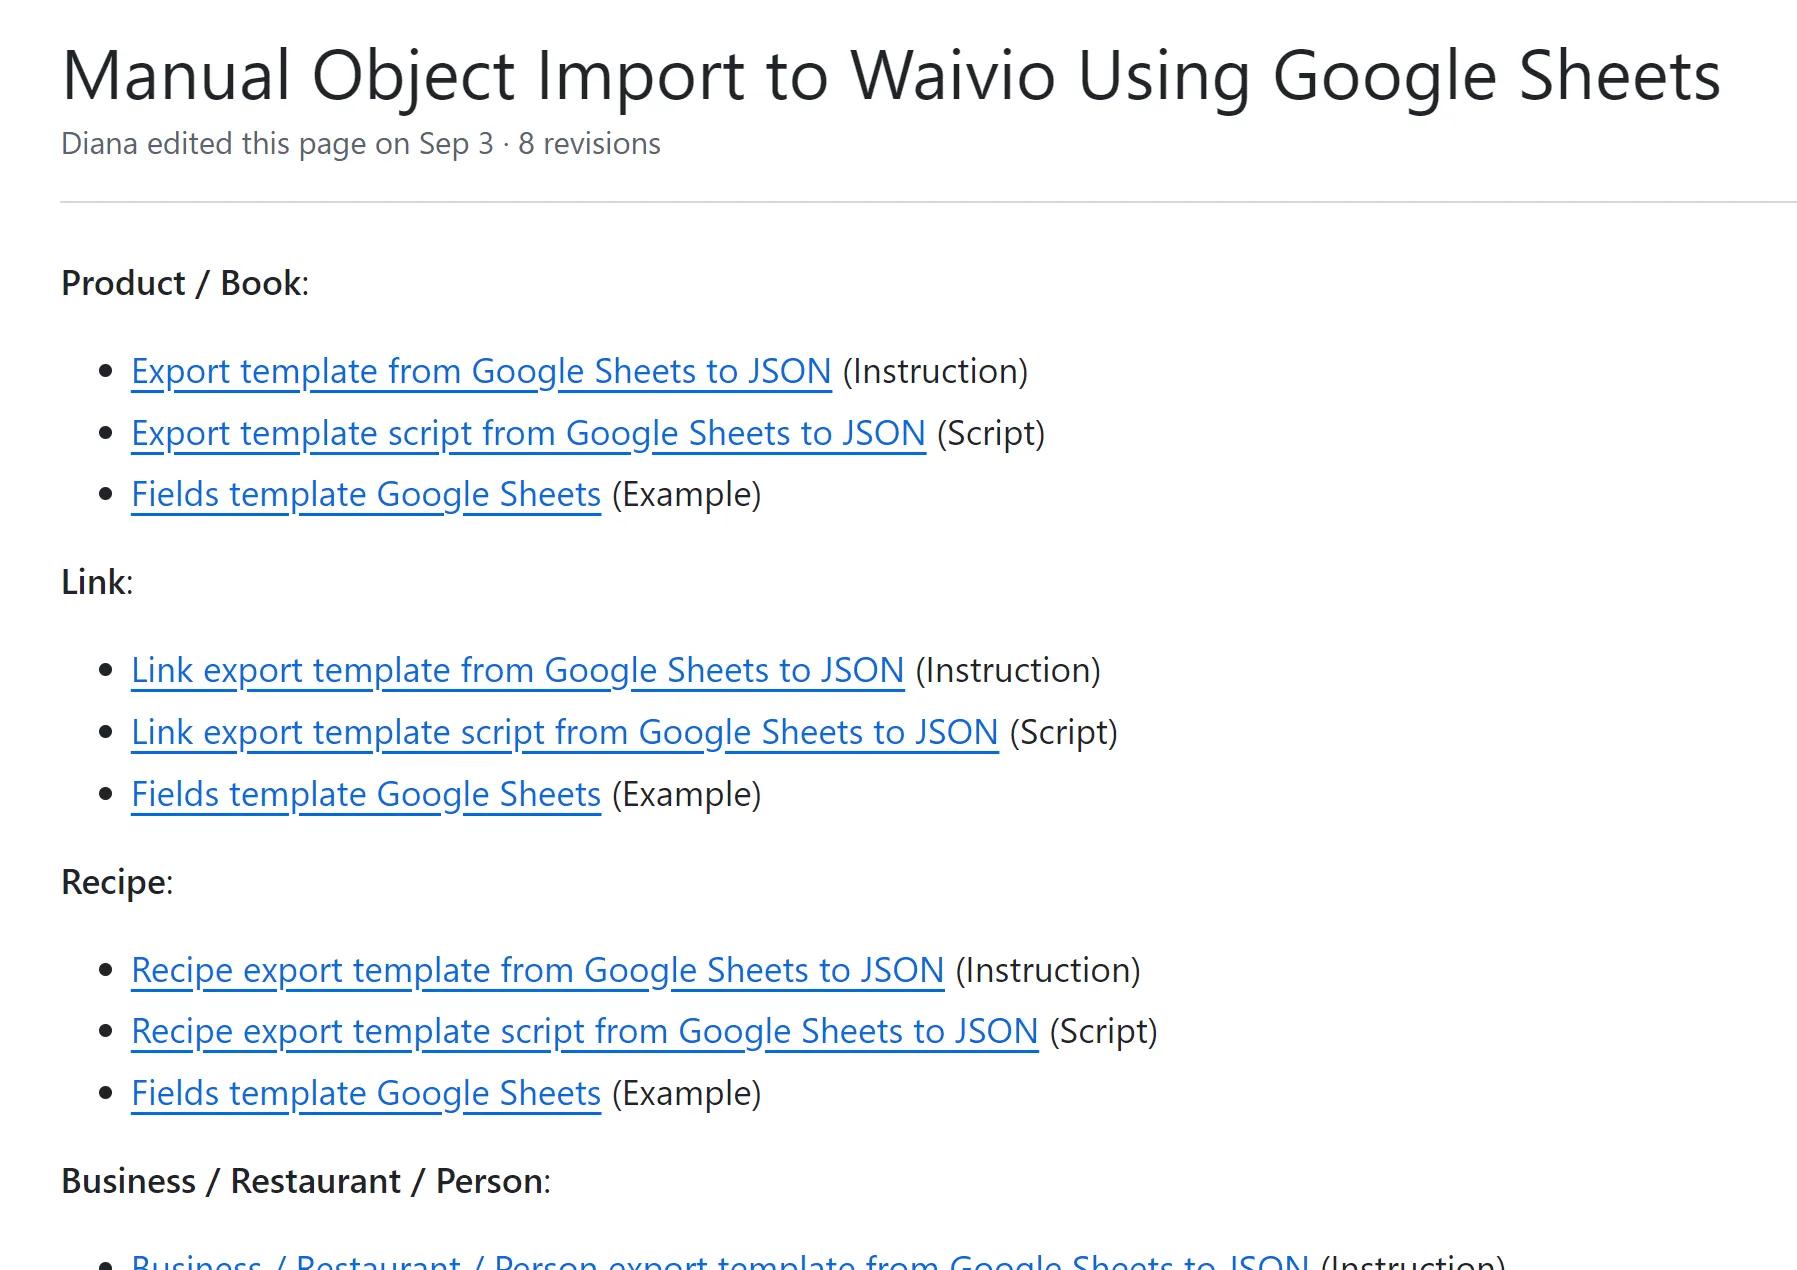Open Fields template link under Product / Book
The height and width of the screenshot is (1270, 1797).
366,494
